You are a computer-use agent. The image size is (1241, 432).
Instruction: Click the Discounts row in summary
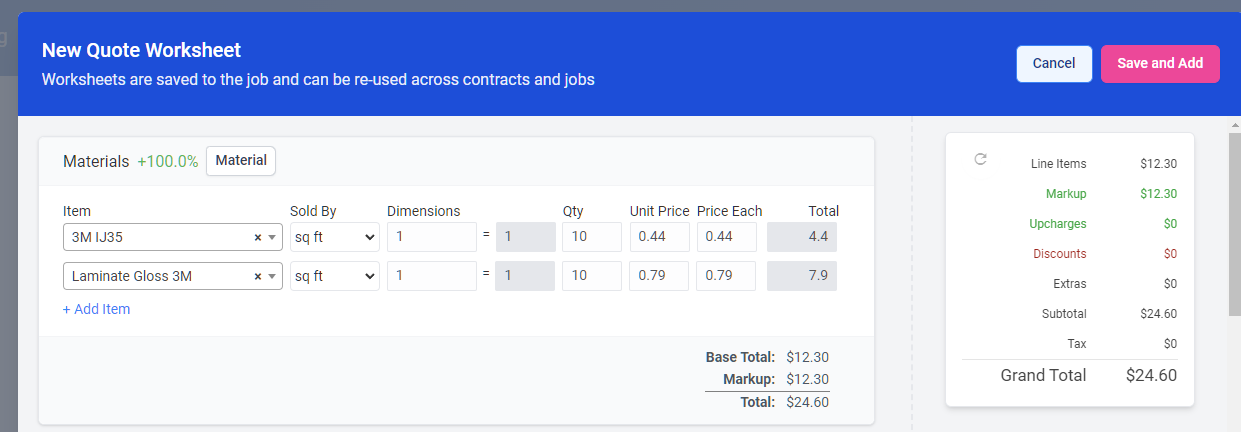pos(1069,254)
